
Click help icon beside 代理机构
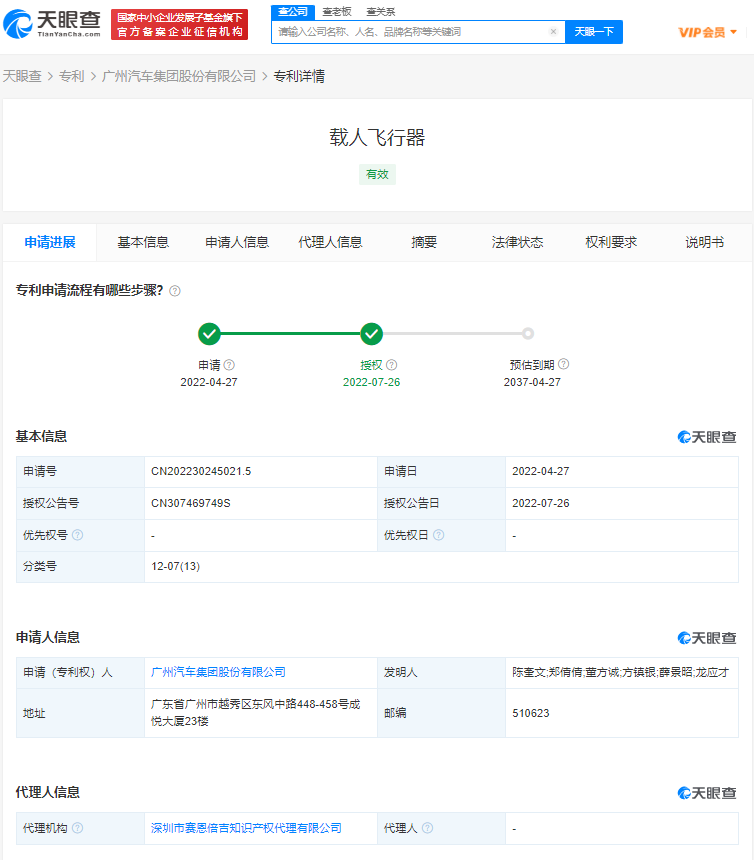[x=77, y=828]
